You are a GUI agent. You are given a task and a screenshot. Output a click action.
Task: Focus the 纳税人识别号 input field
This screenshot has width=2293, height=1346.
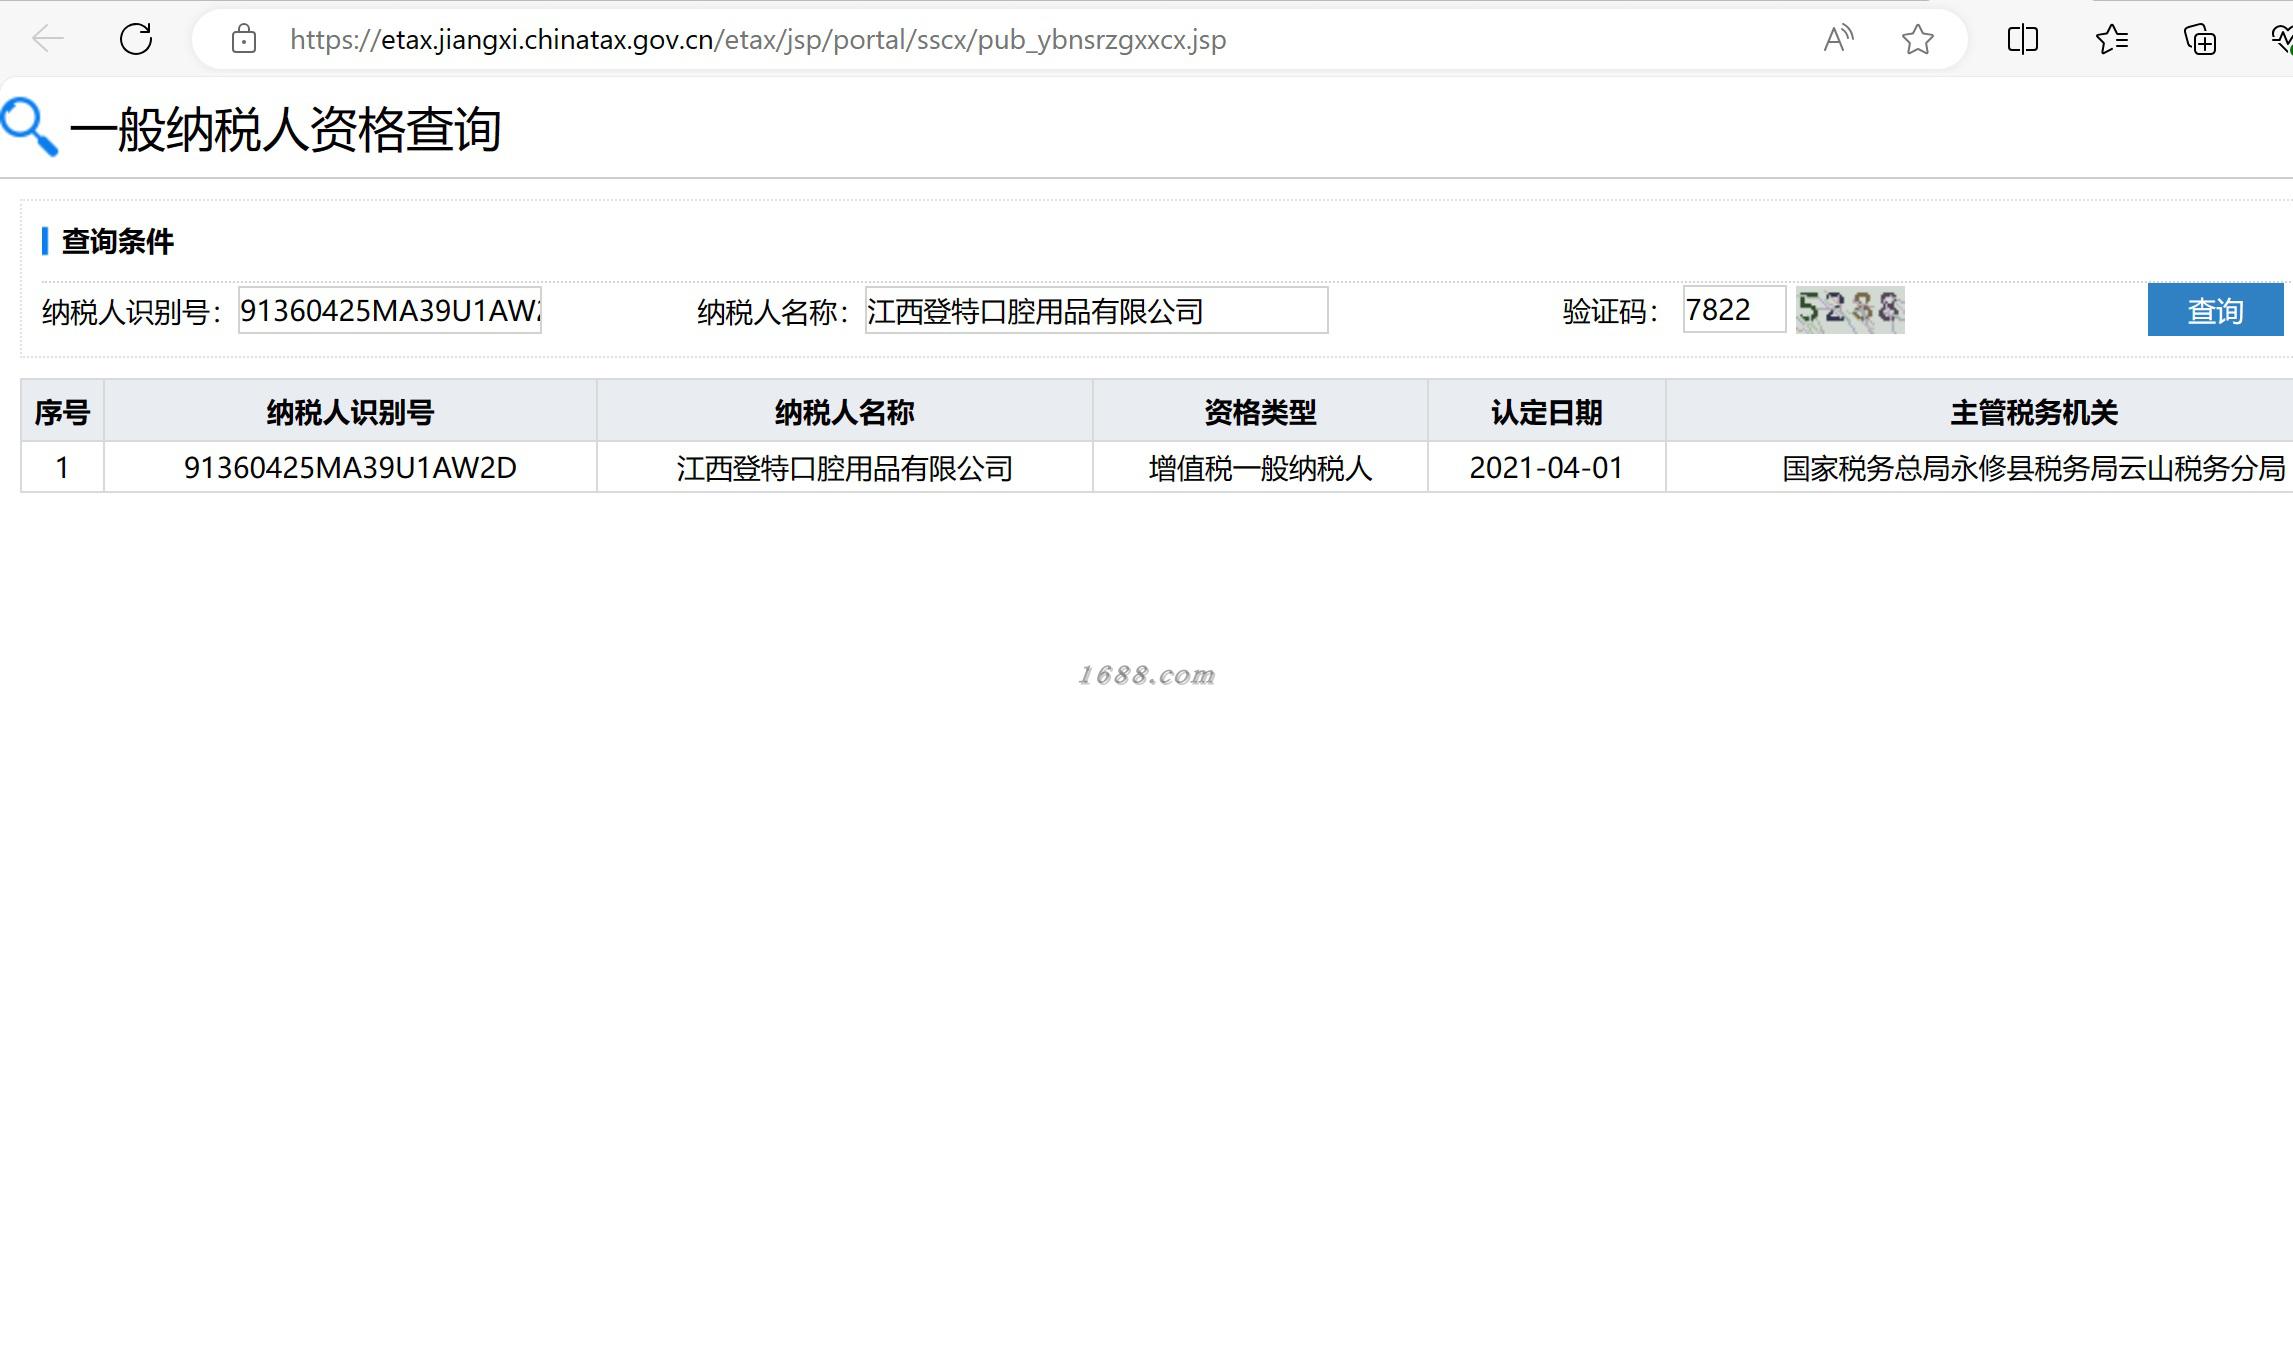point(389,310)
